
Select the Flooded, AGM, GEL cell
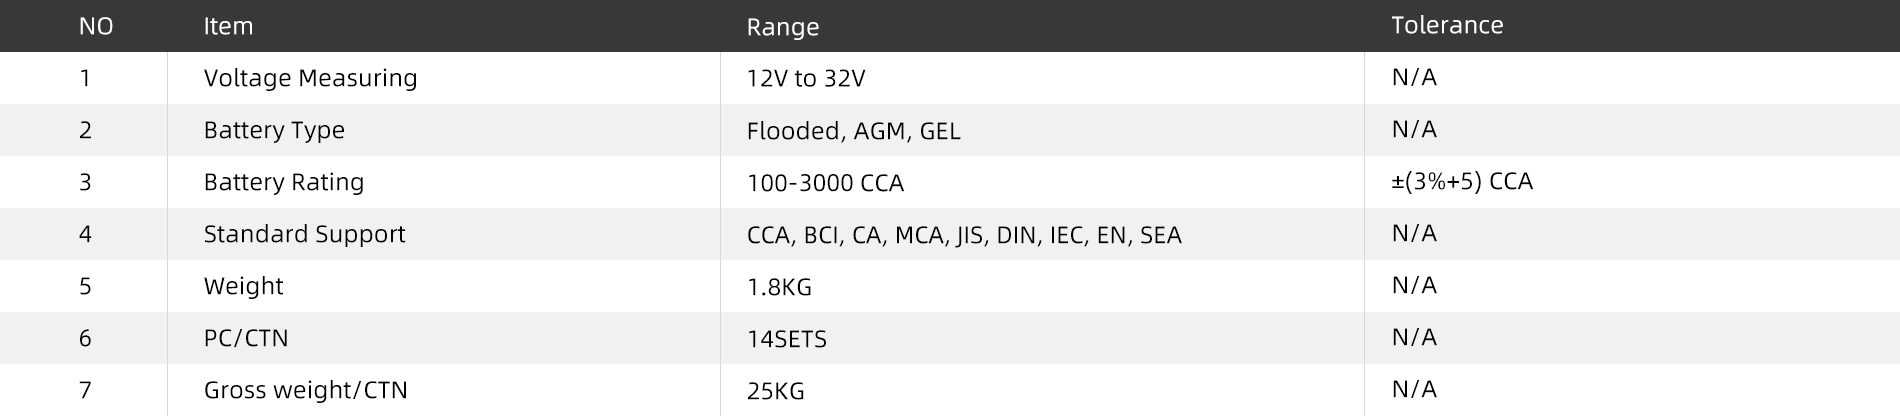click(x=853, y=131)
